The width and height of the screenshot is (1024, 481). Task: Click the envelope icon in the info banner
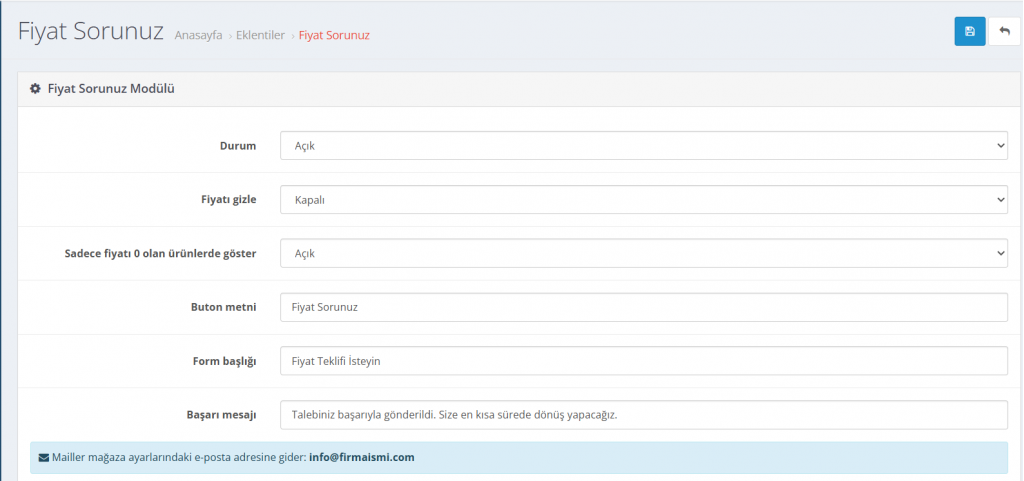[43, 458]
